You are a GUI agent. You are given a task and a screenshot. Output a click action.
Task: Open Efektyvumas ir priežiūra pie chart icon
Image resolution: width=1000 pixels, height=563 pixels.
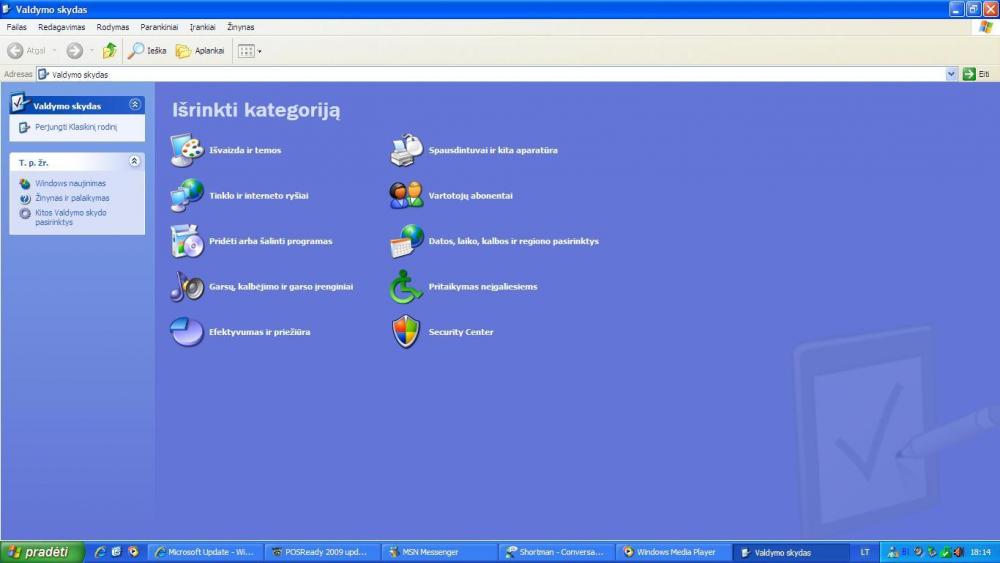187,332
